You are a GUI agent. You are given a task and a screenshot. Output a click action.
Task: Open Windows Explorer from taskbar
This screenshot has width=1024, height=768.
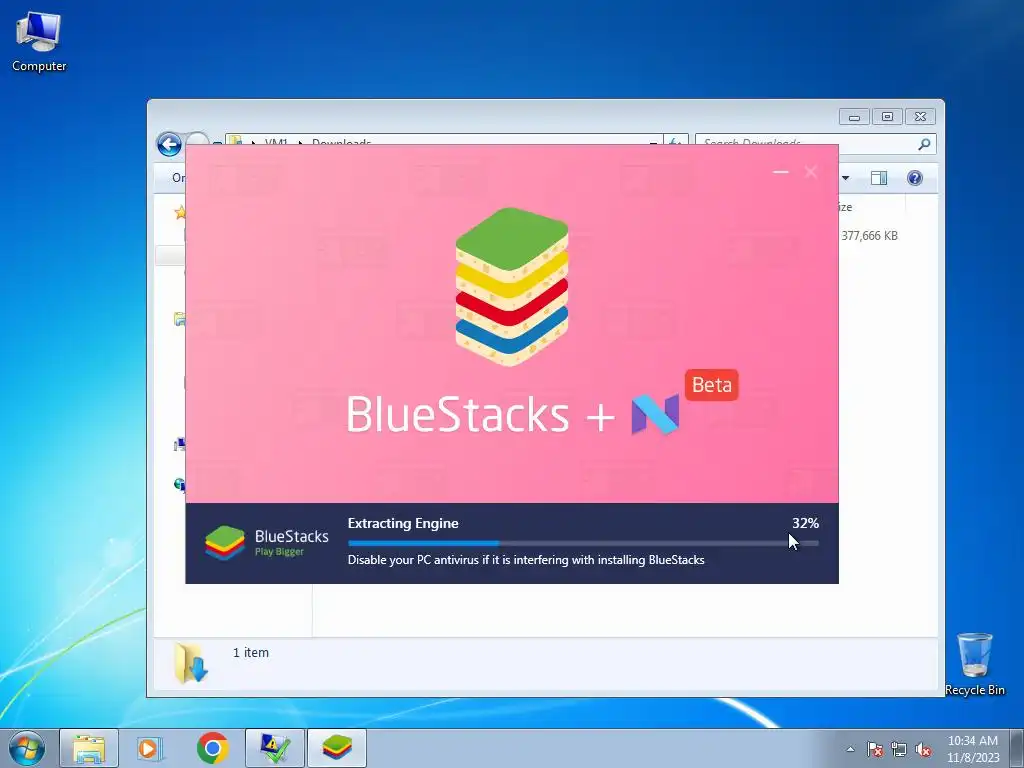tap(89, 748)
